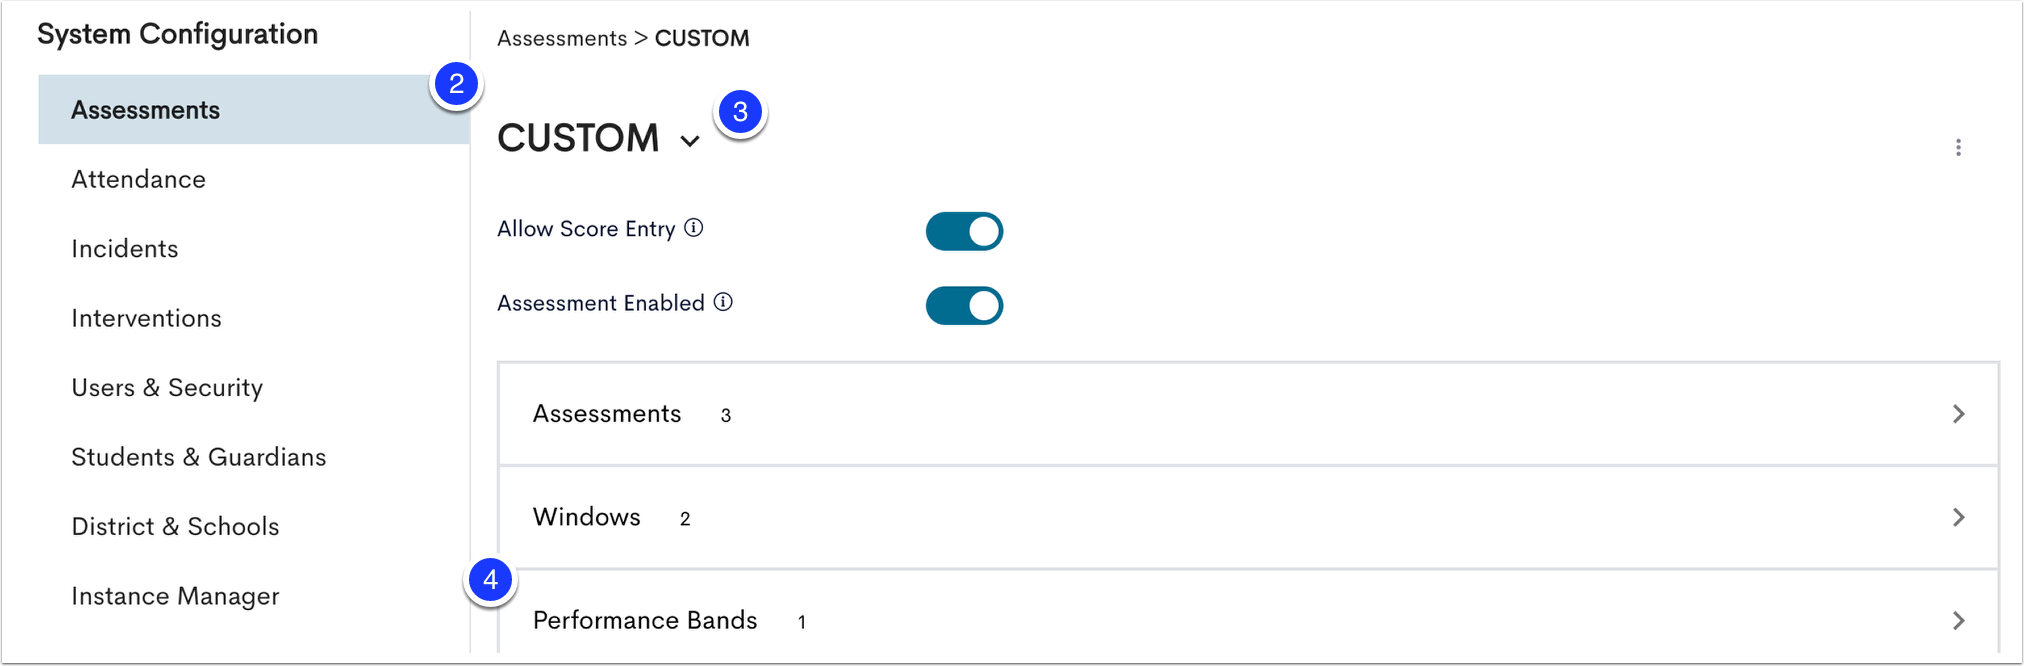
Task: Click the chevron arrow on the Windows row
Action: [x=1958, y=517]
